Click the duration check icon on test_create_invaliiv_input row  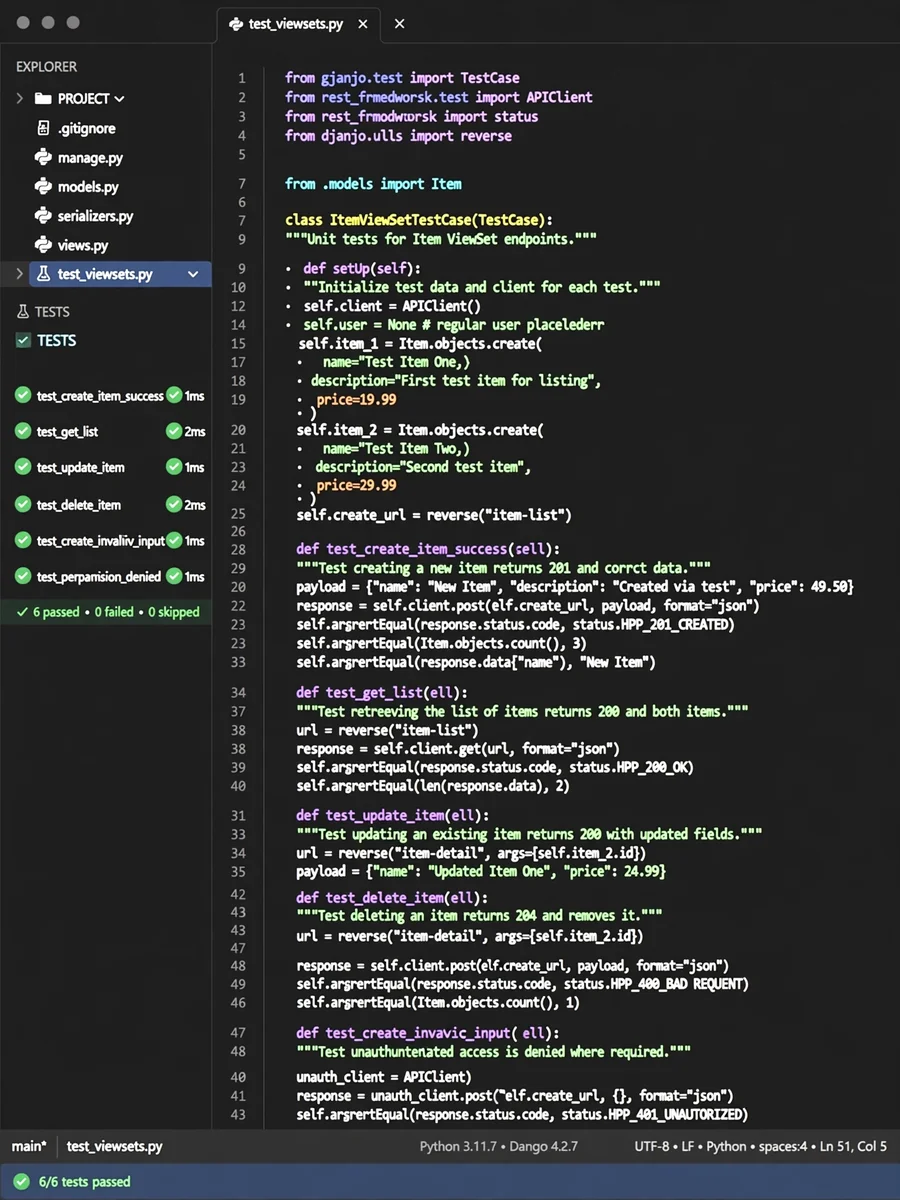point(174,541)
